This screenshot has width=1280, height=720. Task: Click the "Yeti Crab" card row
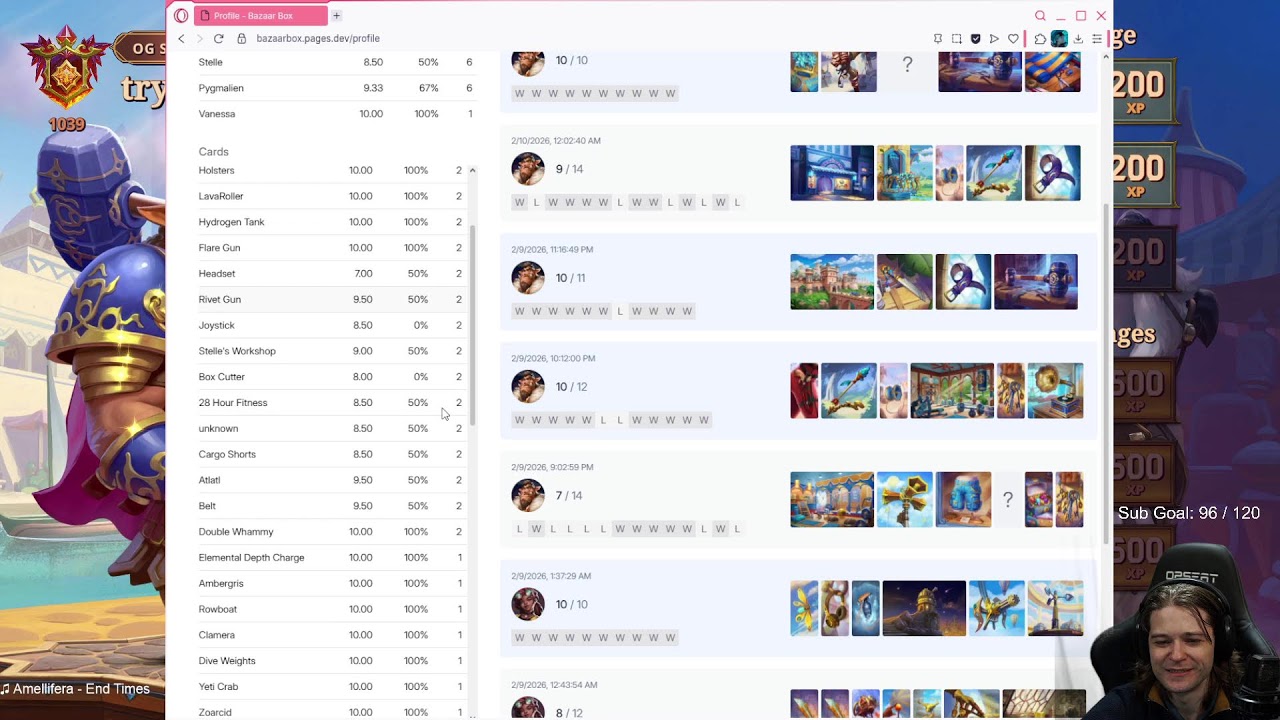pyautogui.click(x=331, y=687)
